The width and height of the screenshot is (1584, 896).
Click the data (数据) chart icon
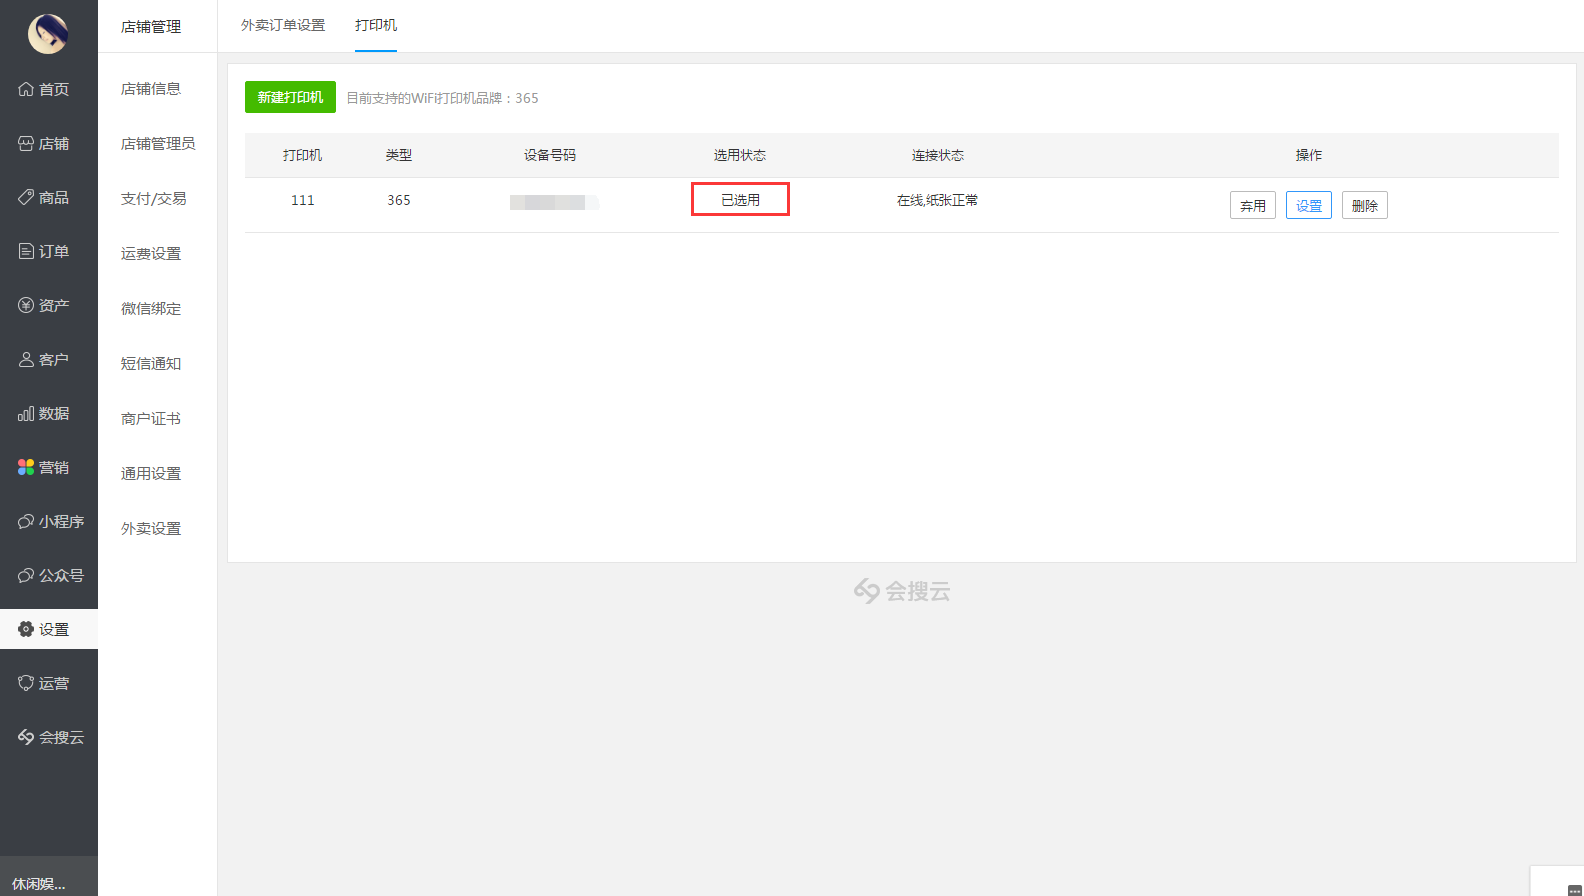click(26, 413)
